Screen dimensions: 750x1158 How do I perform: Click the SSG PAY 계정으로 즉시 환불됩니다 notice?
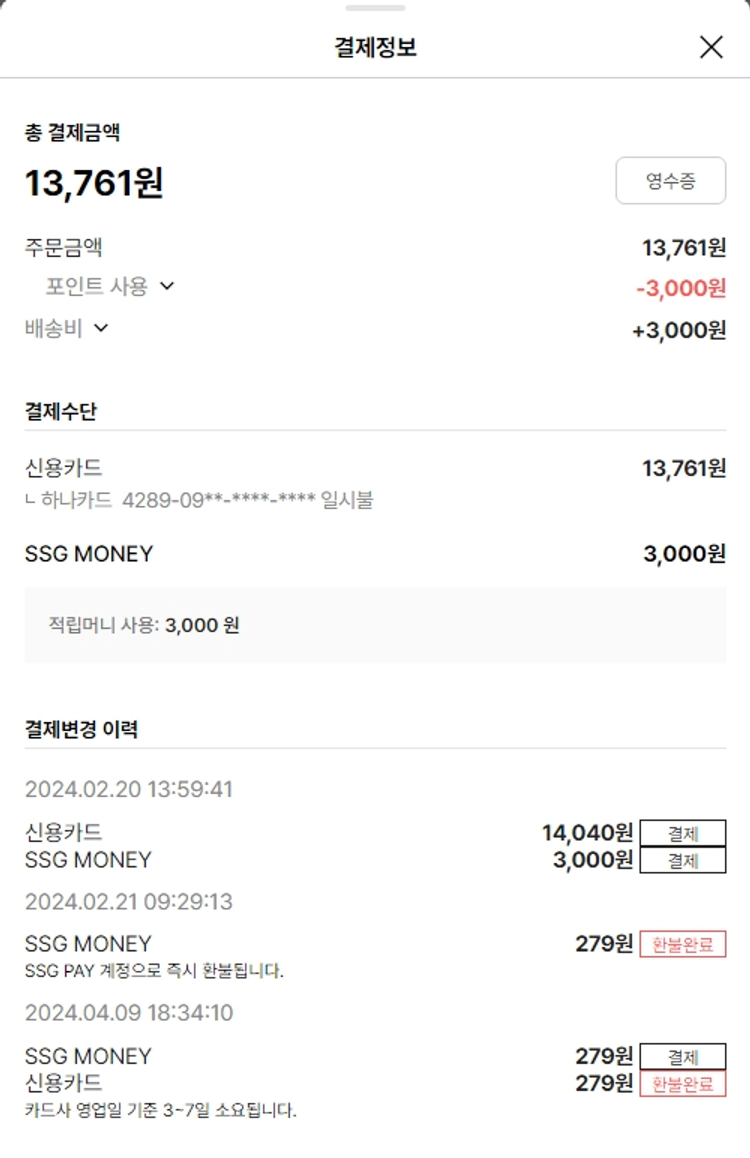coord(154,970)
